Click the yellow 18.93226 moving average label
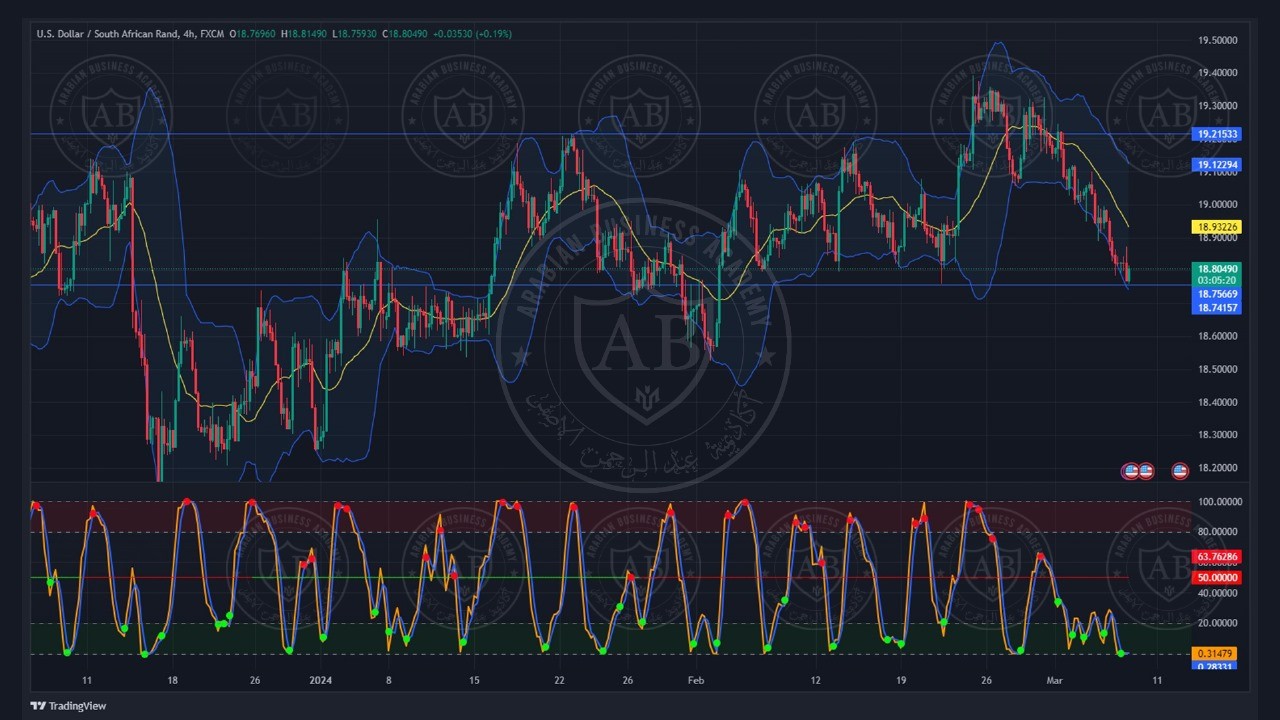 click(x=1217, y=227)
